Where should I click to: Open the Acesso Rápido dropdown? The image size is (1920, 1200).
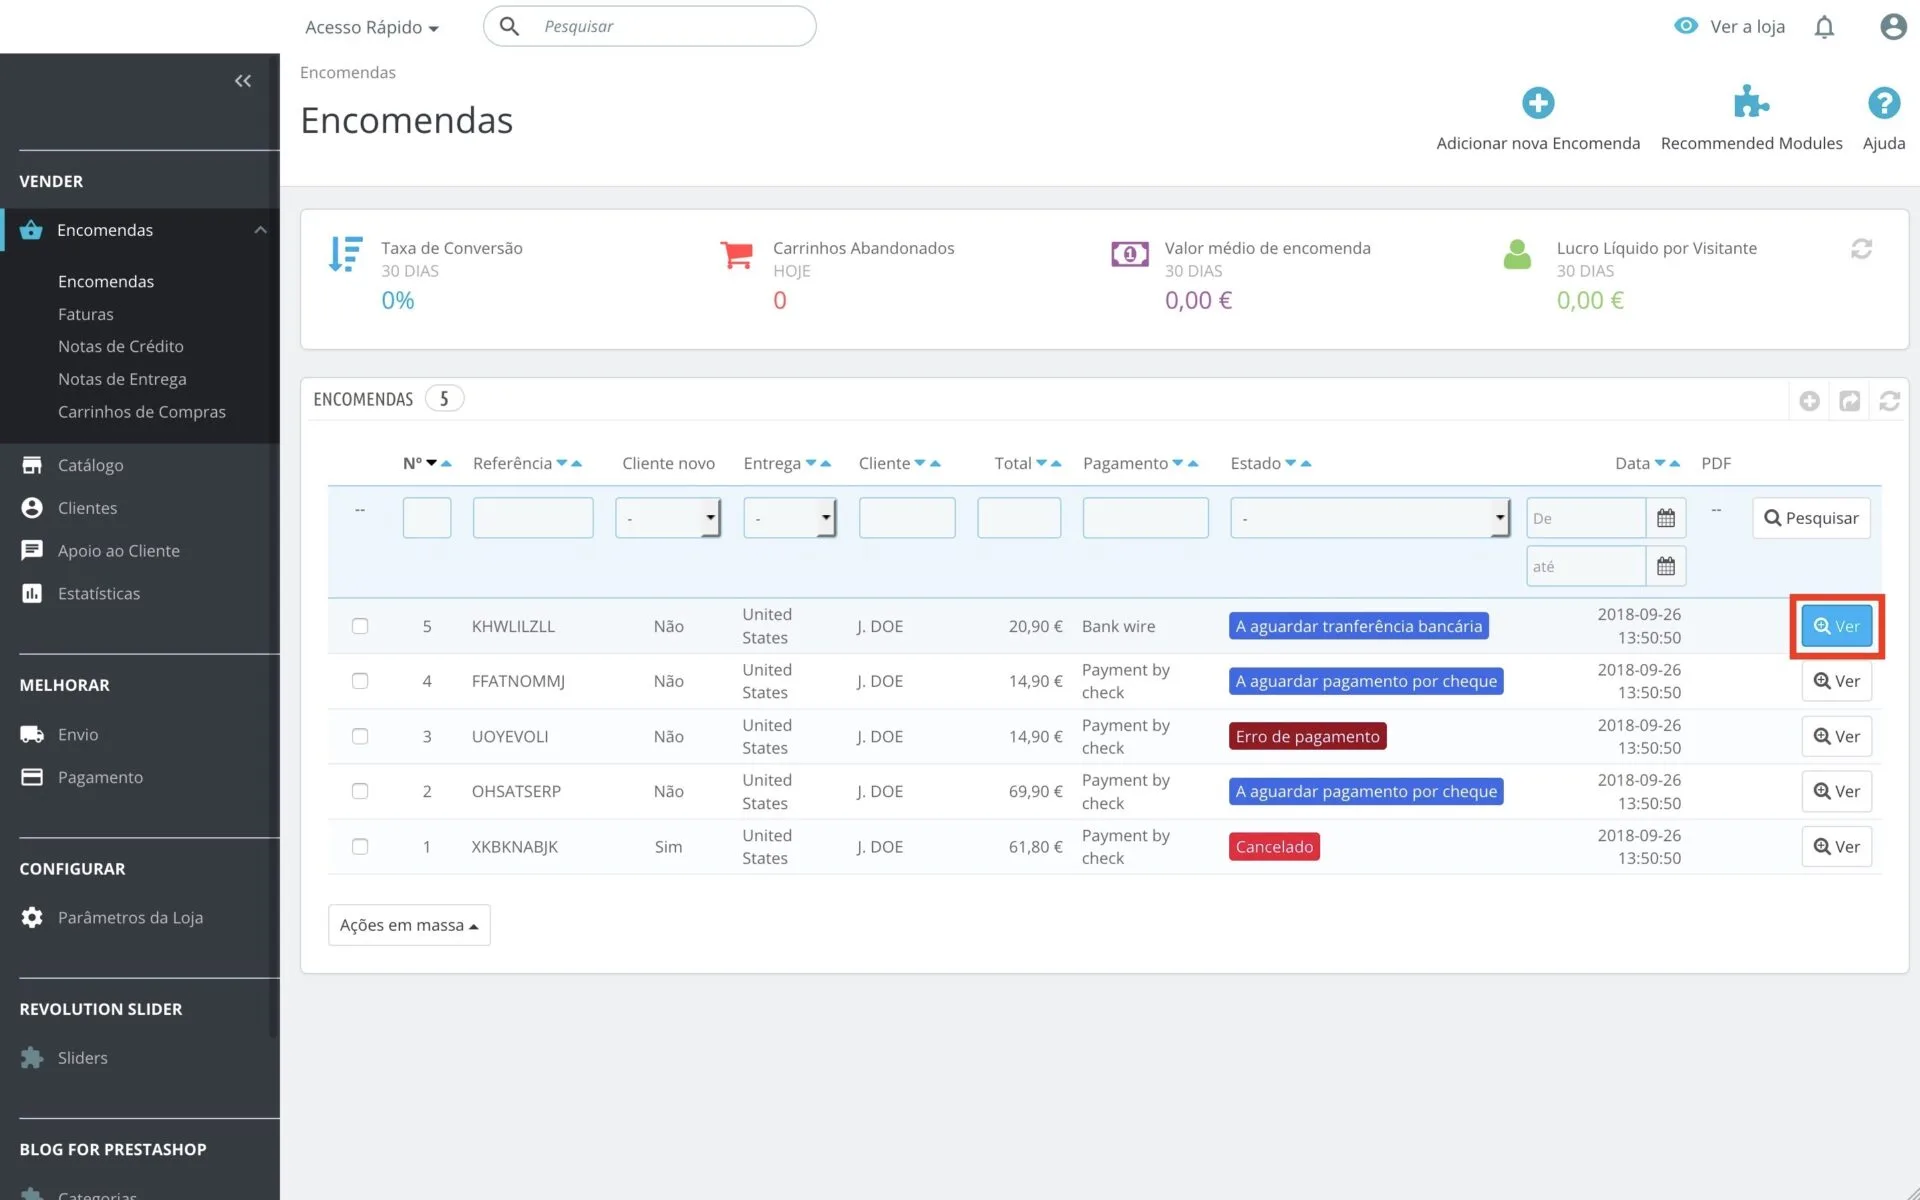click(372, 27)
